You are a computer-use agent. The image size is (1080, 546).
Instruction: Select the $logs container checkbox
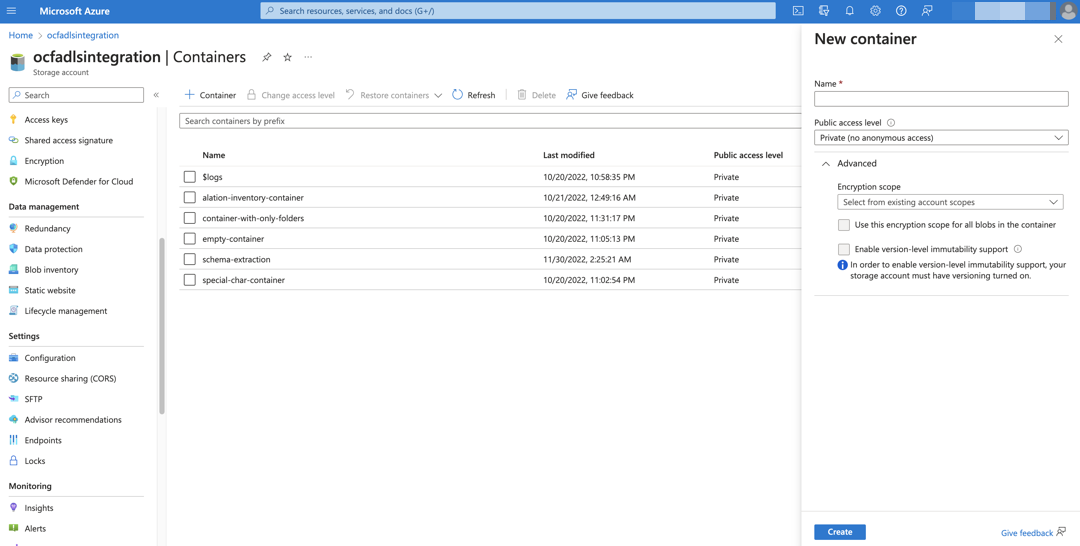[x=190, y=177]
